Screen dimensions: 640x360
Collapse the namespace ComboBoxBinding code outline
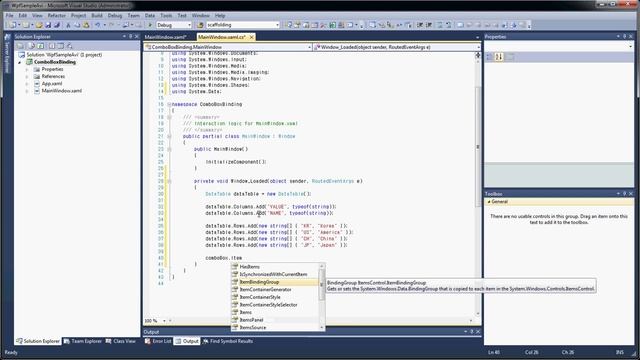pyautogui.click(x=169, y=104)
